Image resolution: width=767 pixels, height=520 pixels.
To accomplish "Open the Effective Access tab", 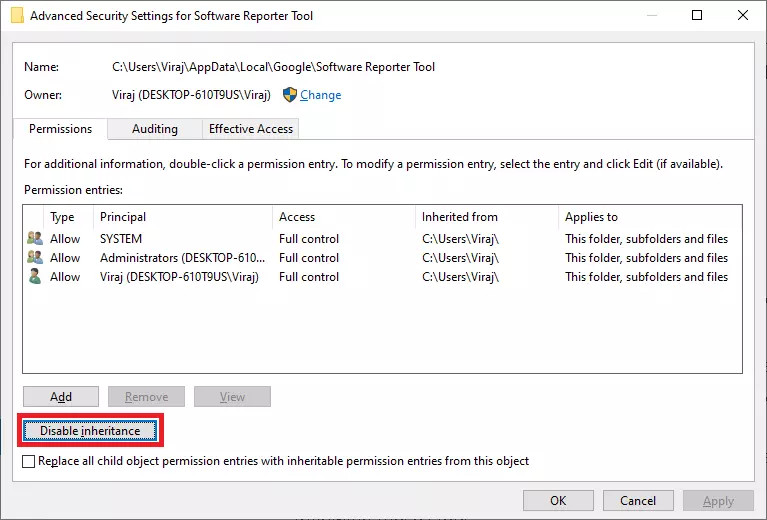I will [x=250, y=129].
